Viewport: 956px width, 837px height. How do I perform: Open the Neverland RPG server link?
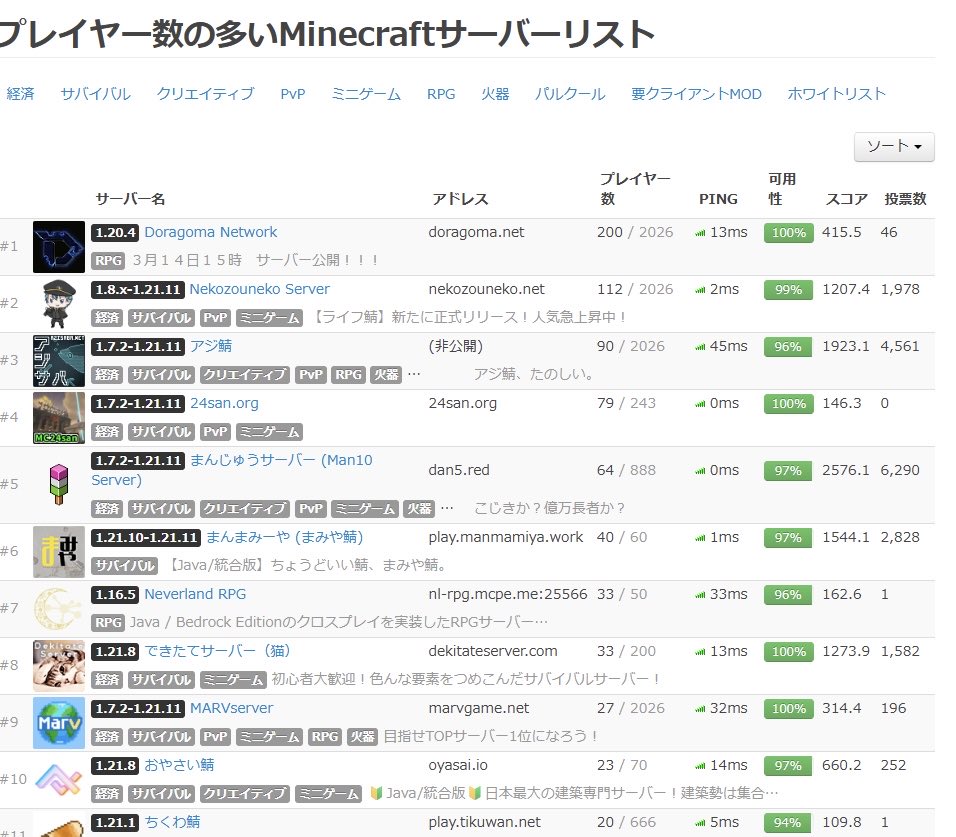click(195, 594)
